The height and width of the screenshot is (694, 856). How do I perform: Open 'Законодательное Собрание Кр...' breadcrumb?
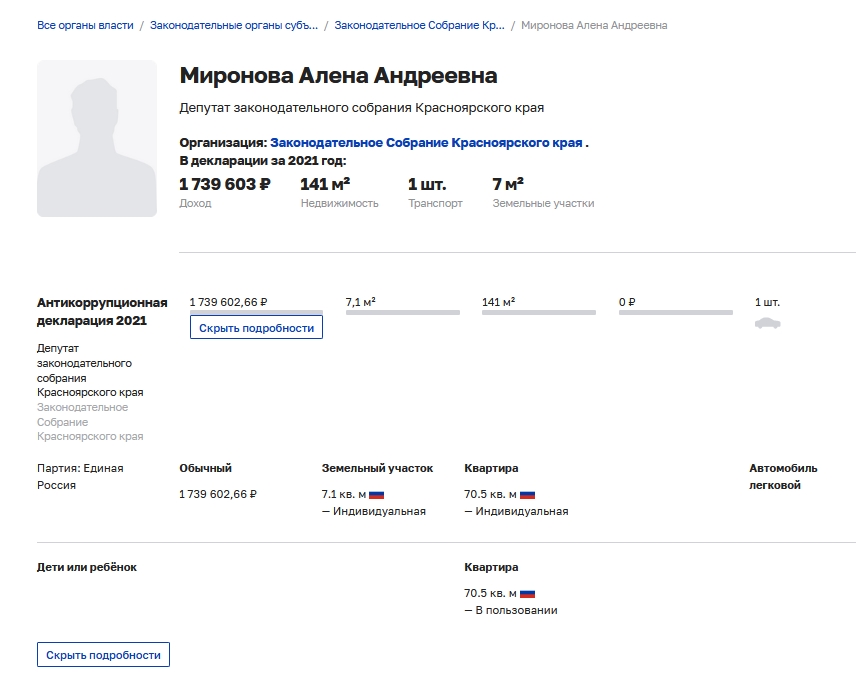pyautogui.click(x=419, y=25)
